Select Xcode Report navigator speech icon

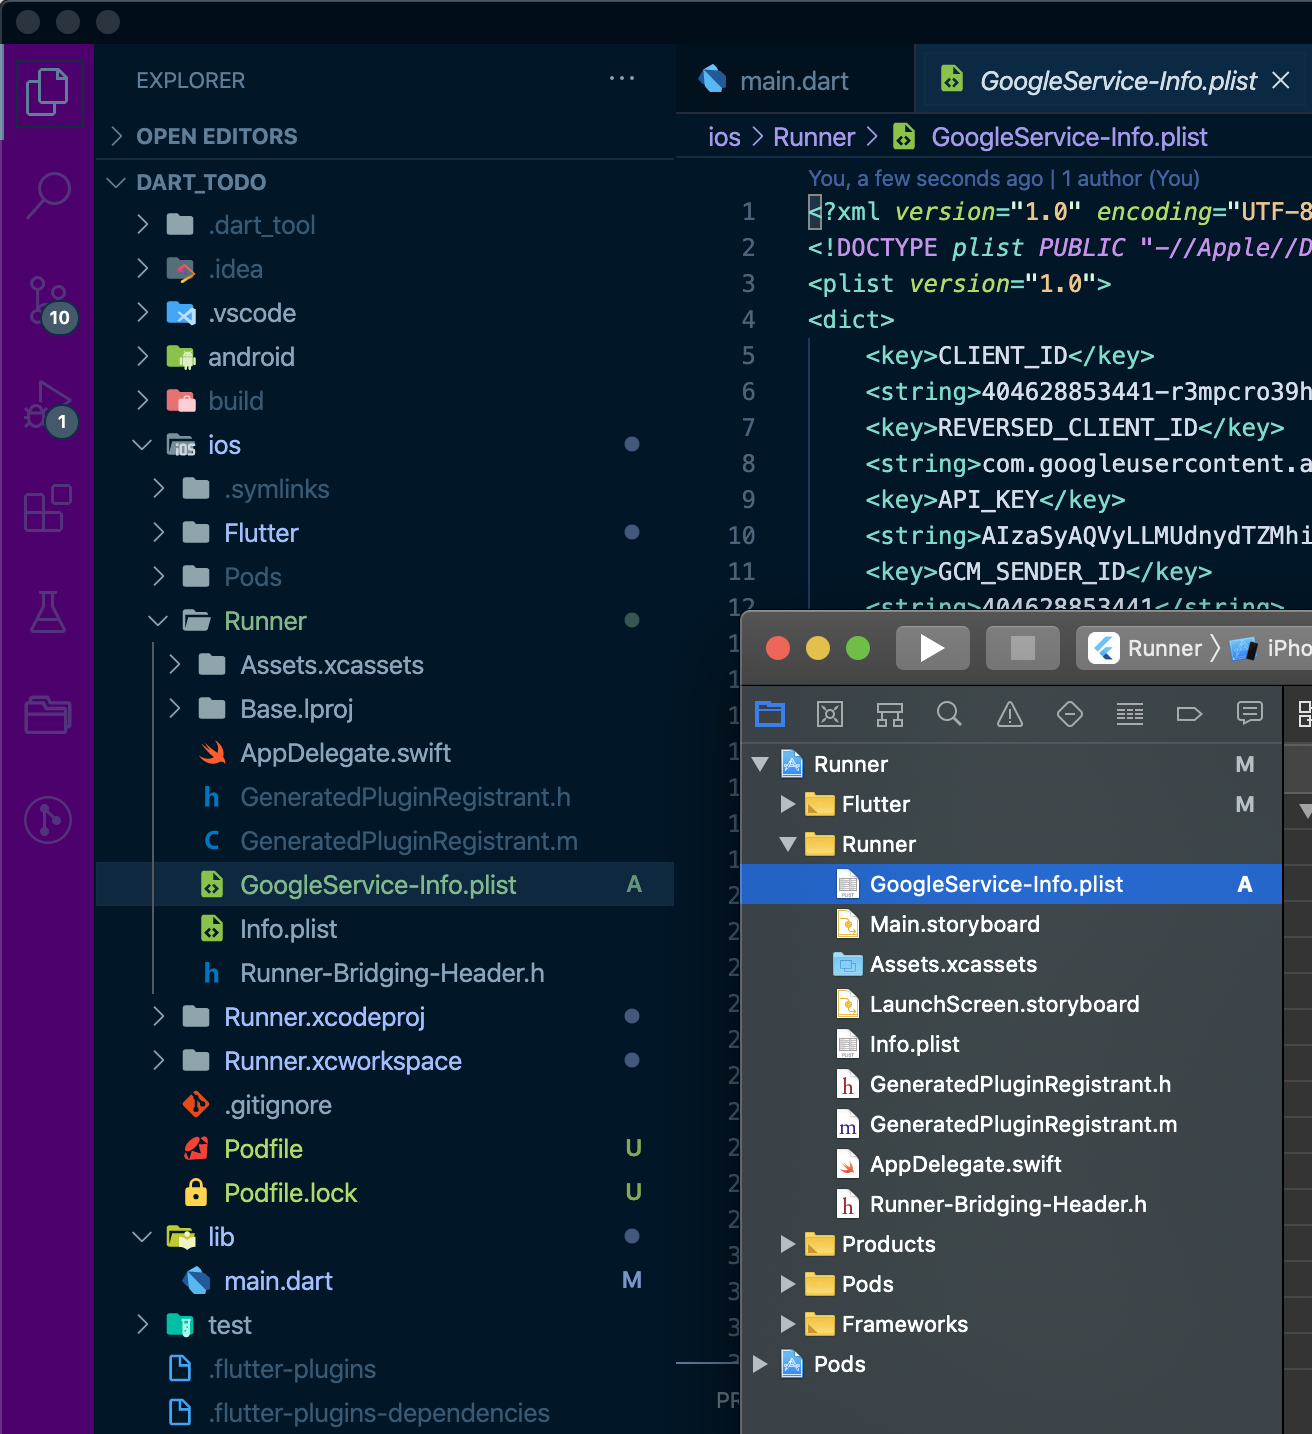(1250, 713)
